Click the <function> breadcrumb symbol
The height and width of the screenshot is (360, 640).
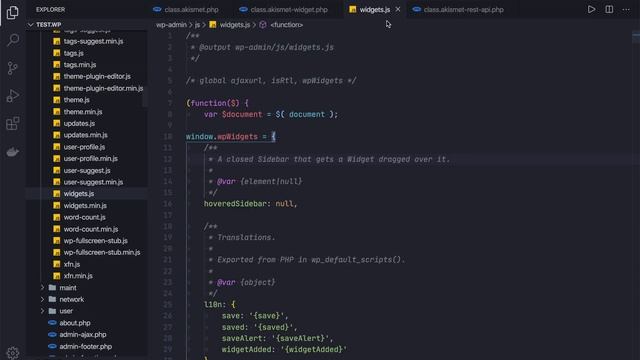(x=287, y=25)
